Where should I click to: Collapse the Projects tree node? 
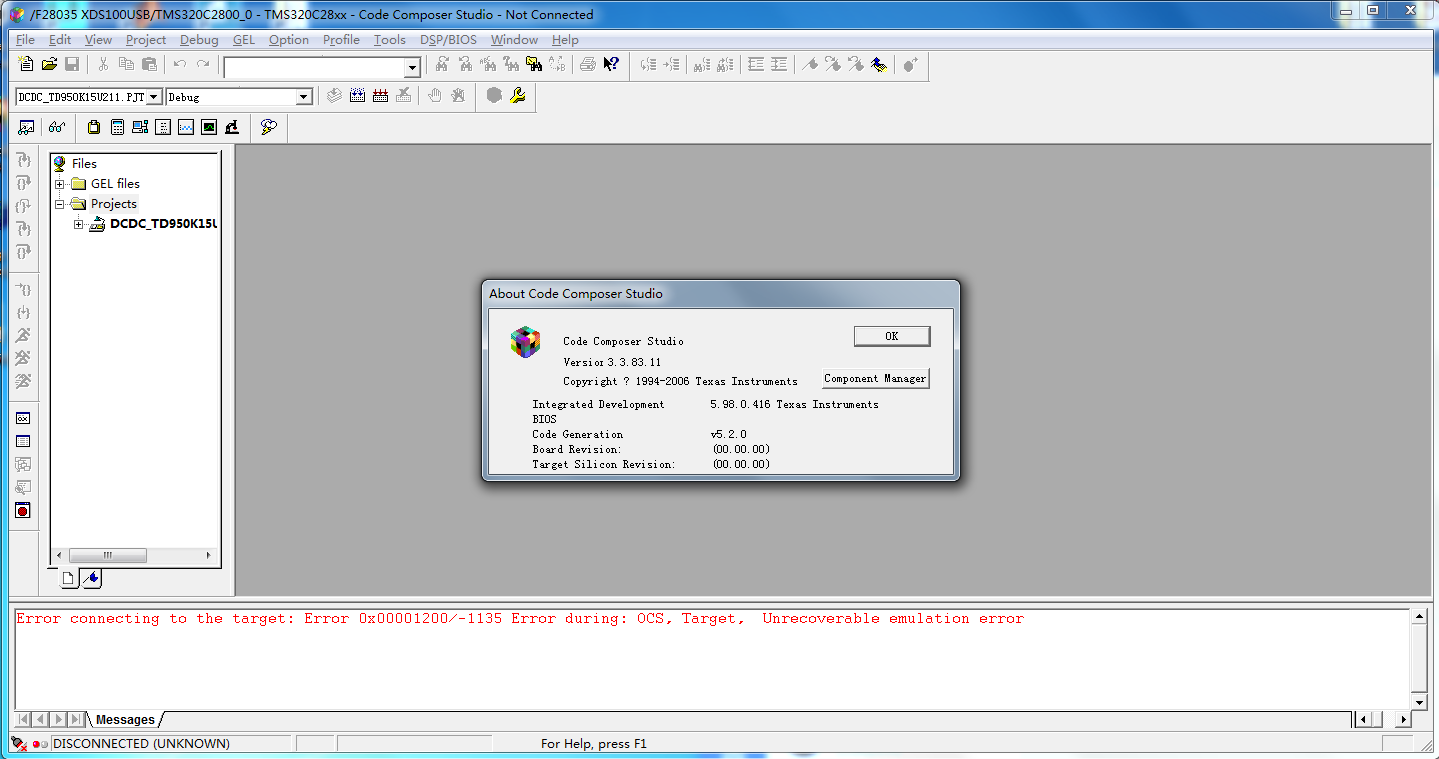[60, 204]
